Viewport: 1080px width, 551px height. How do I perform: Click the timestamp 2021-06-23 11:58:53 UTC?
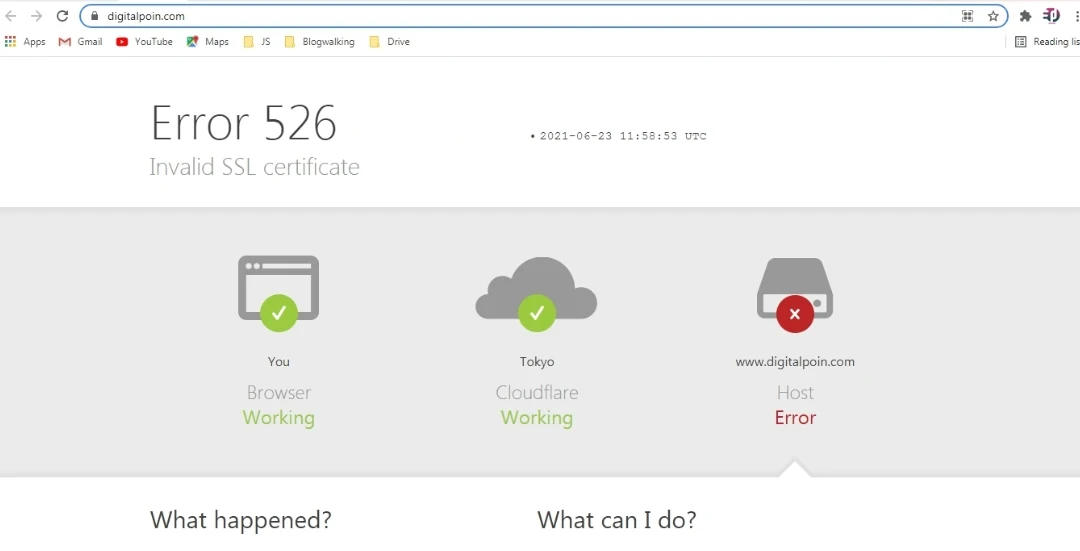(623, 136)
